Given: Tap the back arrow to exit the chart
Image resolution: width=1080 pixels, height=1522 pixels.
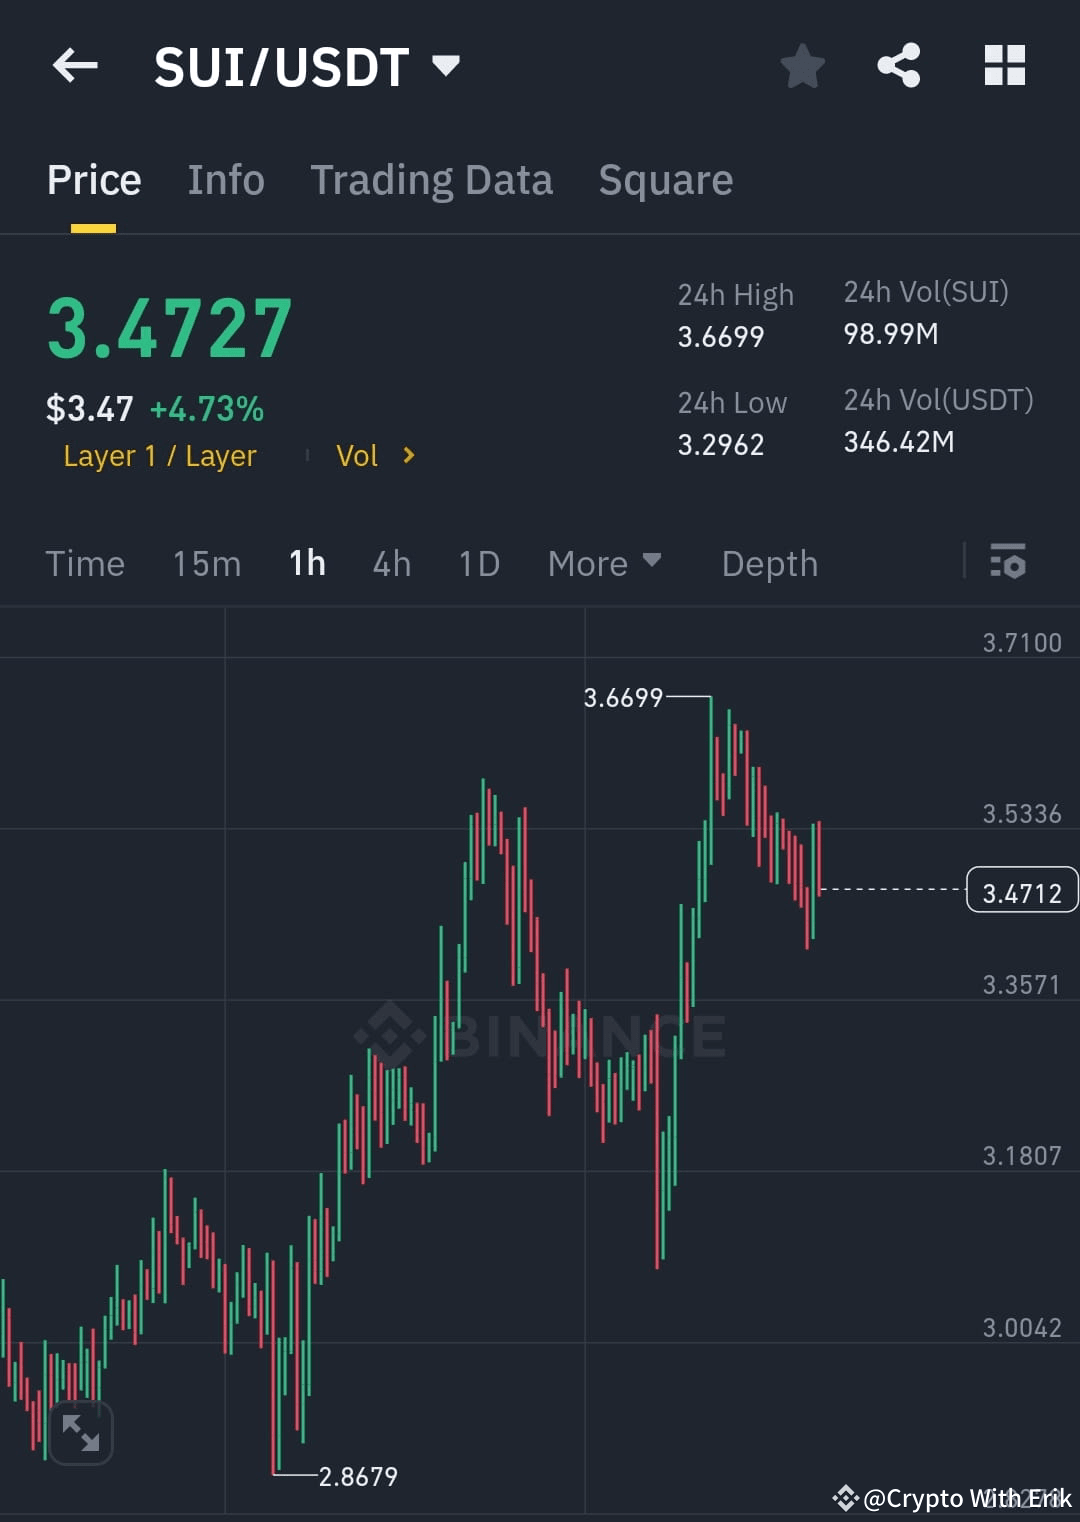Looking at the screenshot, I should pos(75,65).
